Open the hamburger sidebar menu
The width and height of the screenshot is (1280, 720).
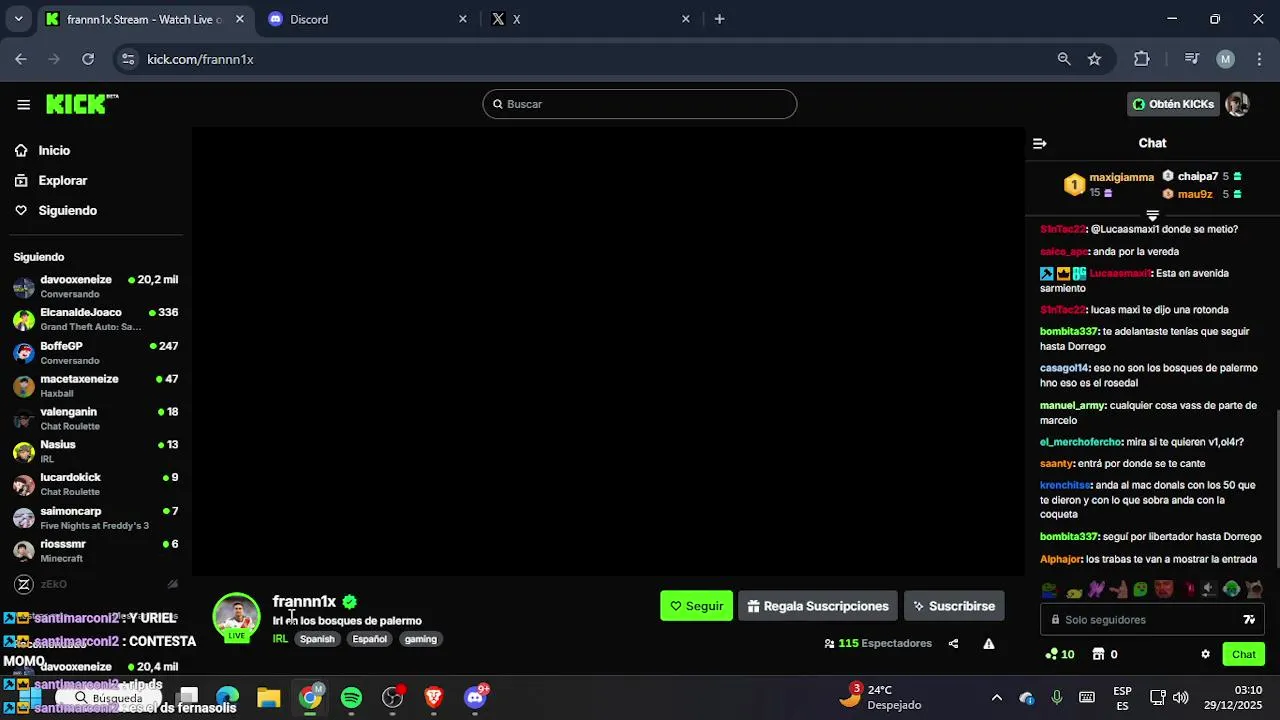pos(23,104)
